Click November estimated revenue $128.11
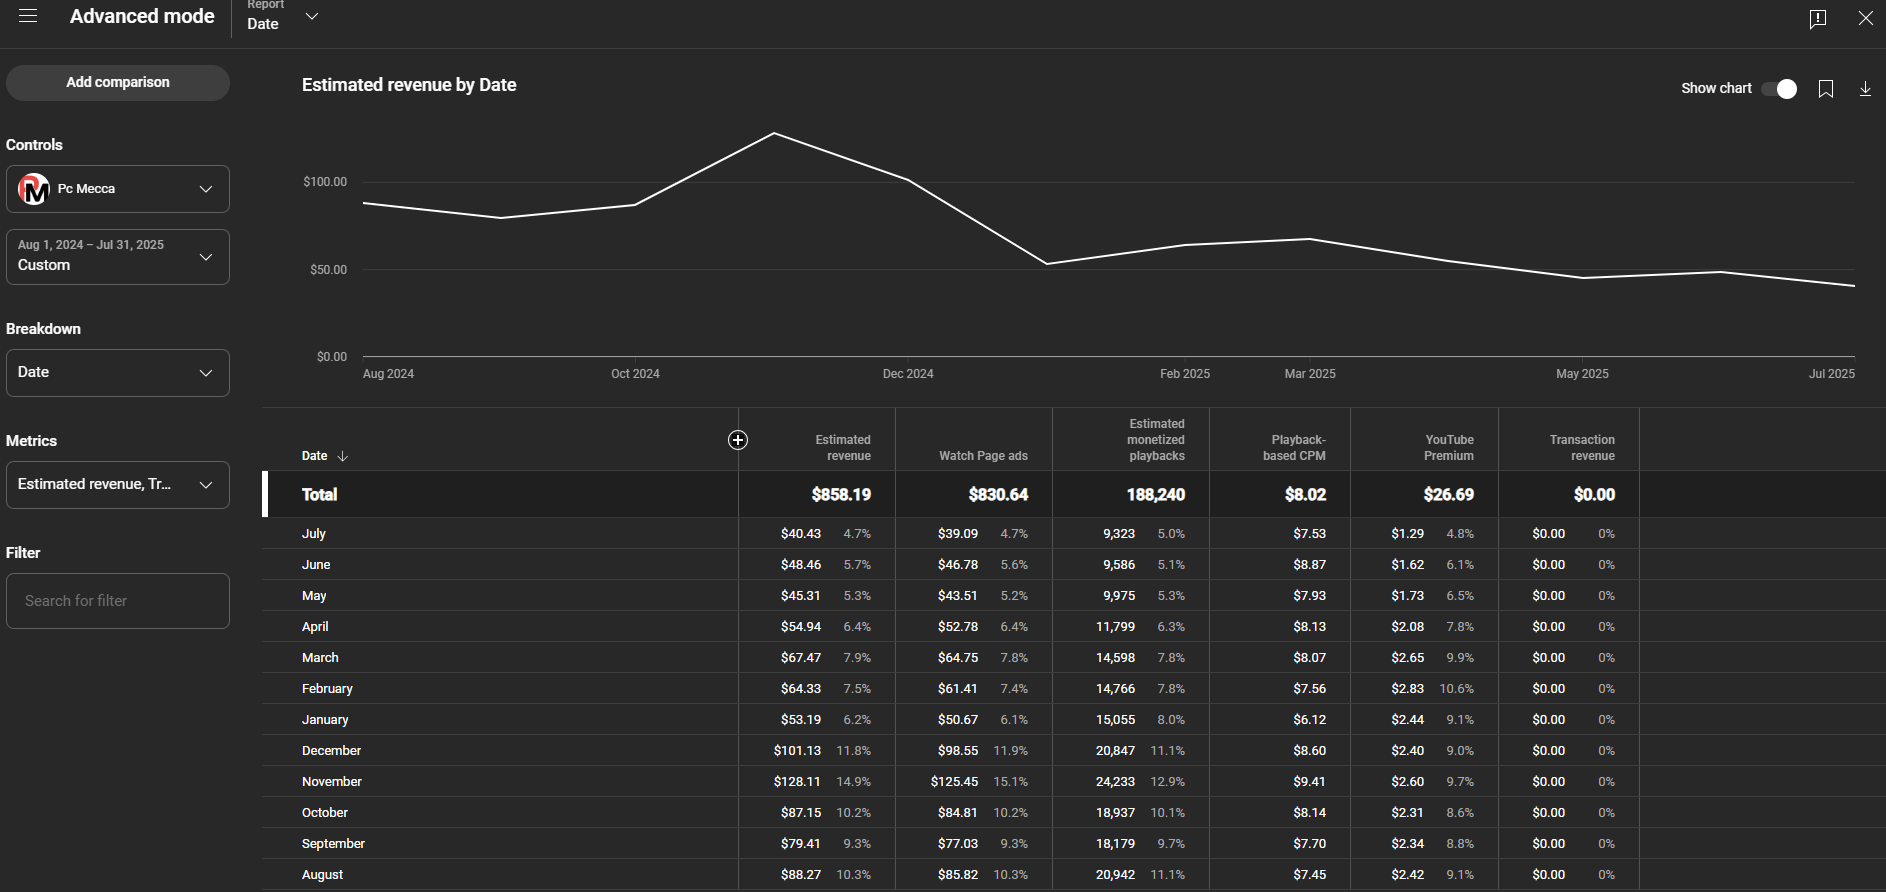 click(x=797, y=782)
